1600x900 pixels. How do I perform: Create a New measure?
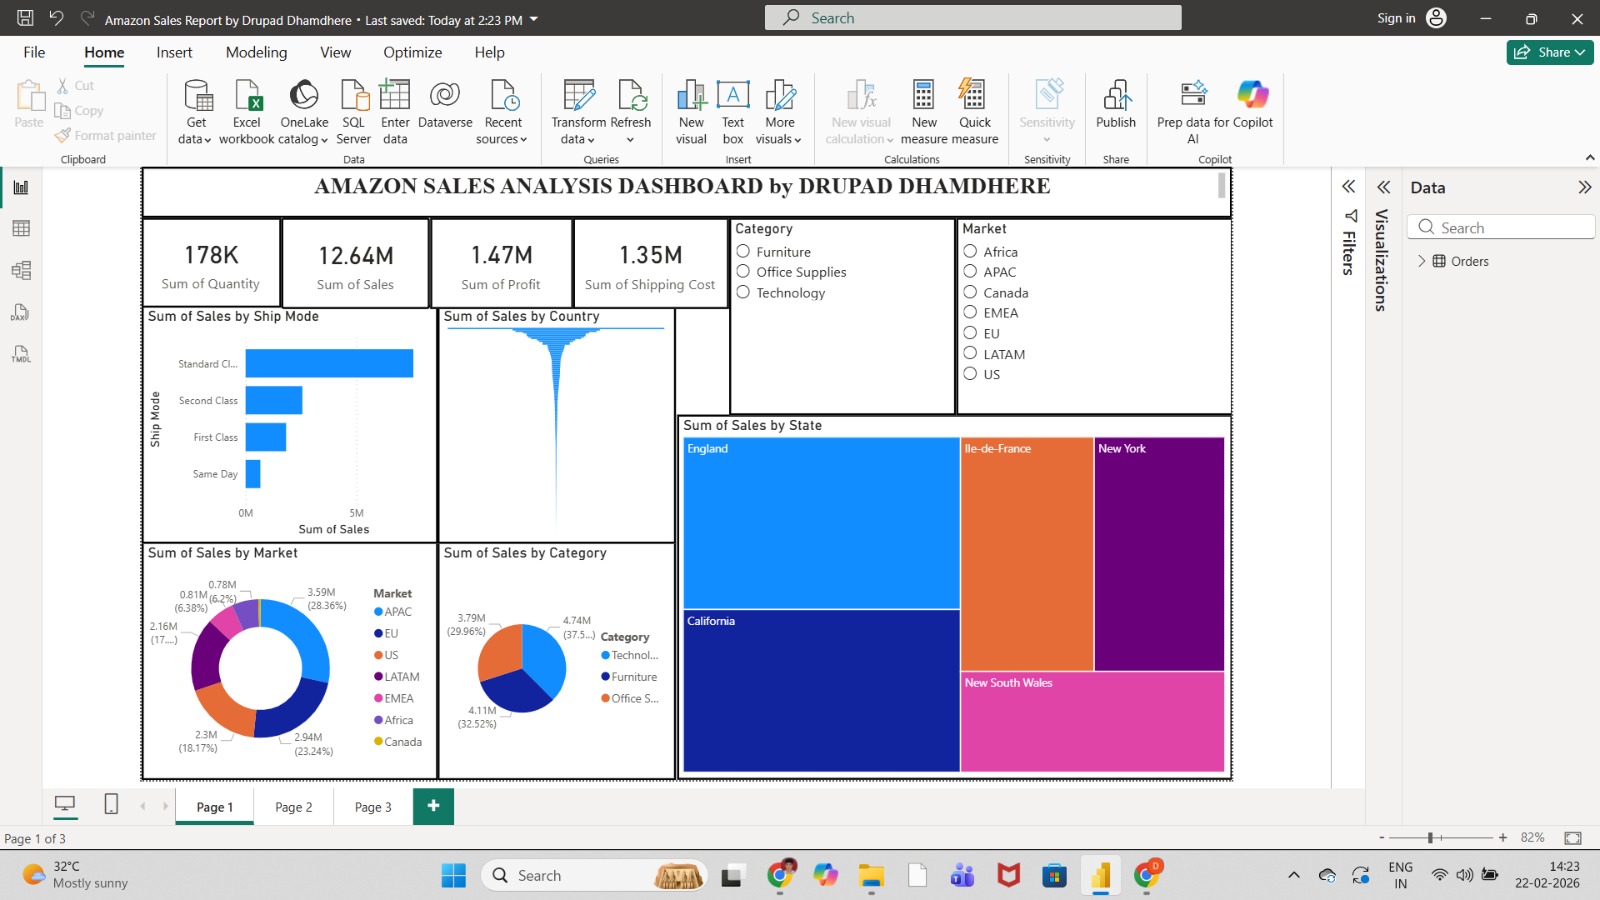coord(923,110)
